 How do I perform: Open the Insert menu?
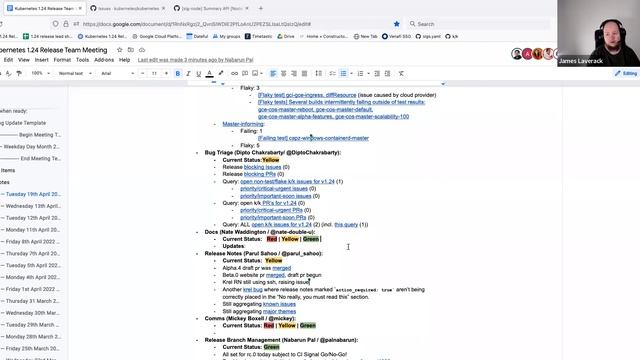[41, 60]
